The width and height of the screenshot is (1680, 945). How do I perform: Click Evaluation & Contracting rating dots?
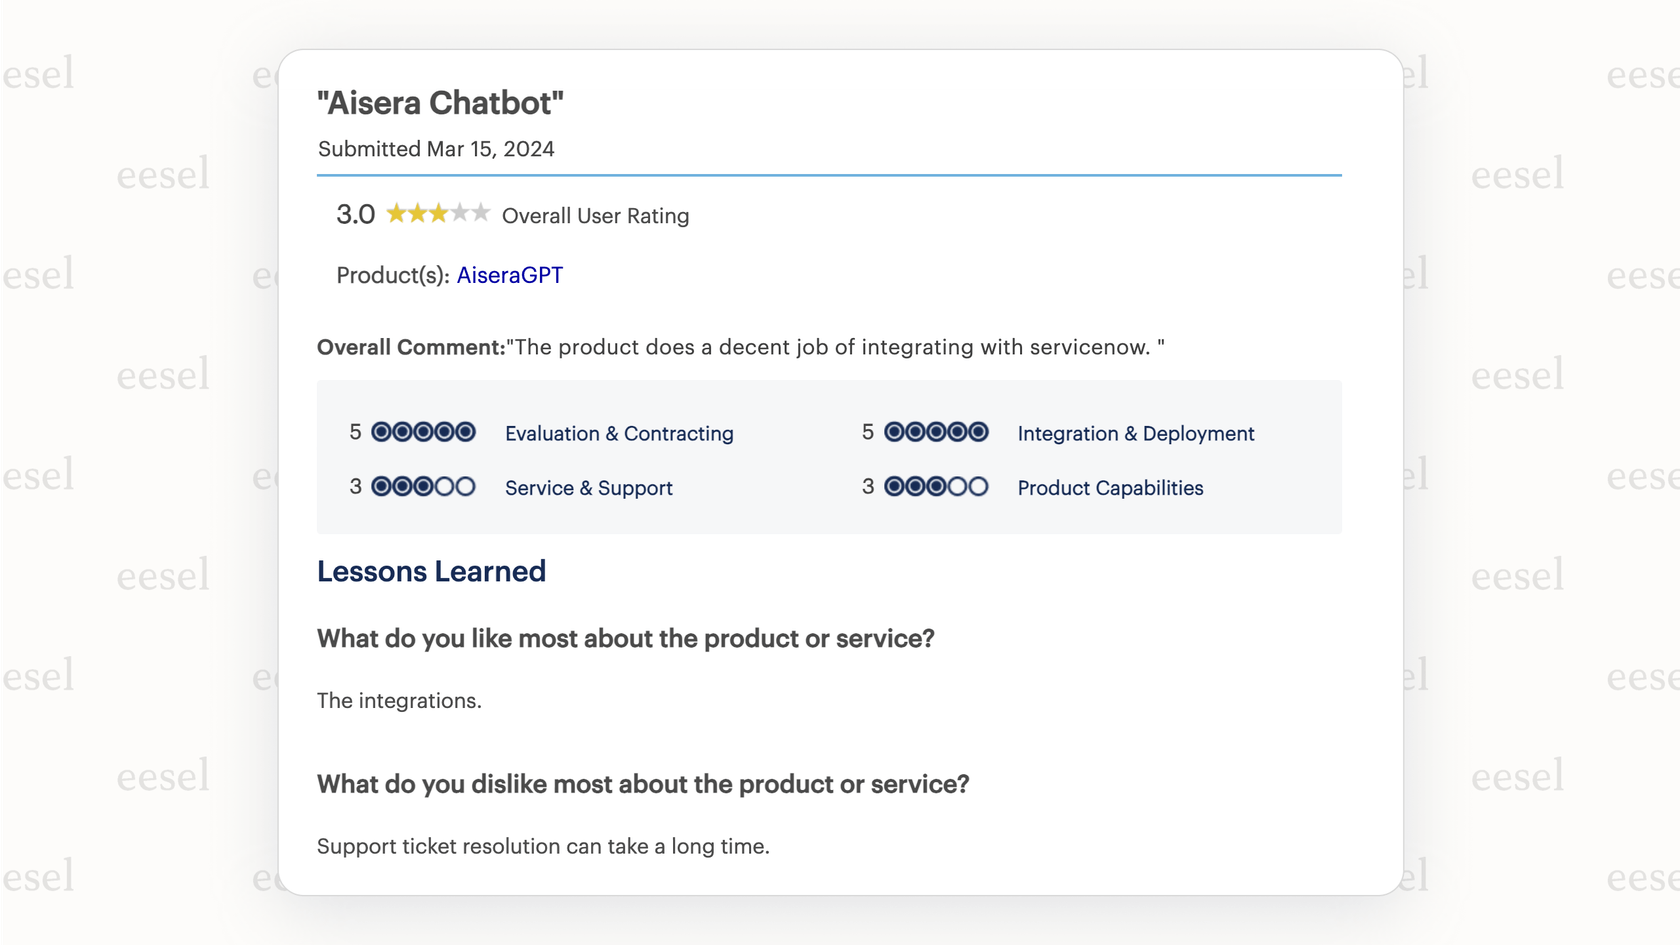(423, 432)
